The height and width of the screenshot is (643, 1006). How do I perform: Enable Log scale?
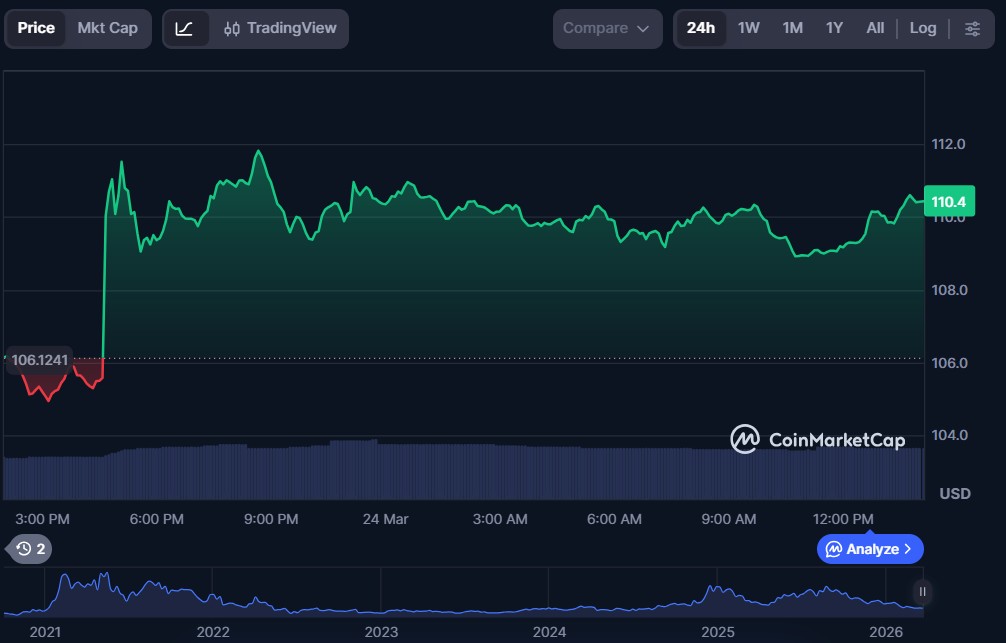point(922,28)
